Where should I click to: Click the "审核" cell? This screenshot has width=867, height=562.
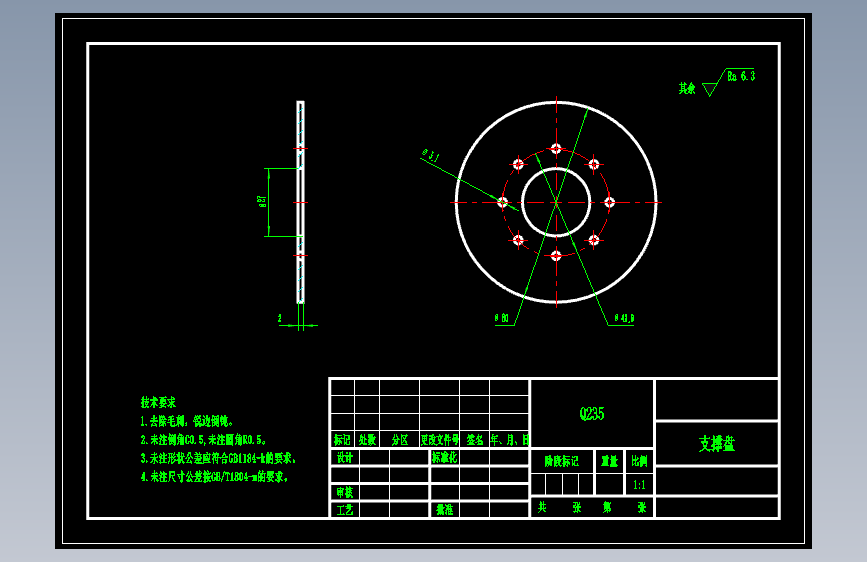tap(344, 492)
